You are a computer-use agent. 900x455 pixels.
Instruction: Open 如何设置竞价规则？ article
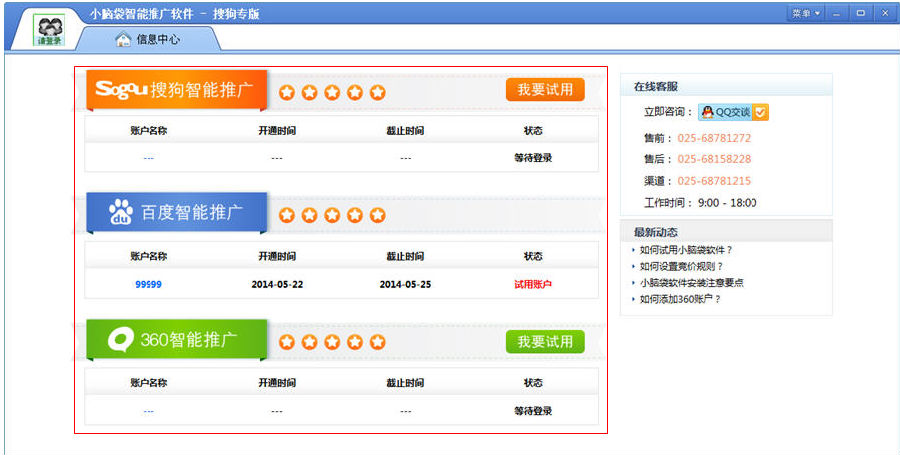pyautogui.click(x=682, y=266)
